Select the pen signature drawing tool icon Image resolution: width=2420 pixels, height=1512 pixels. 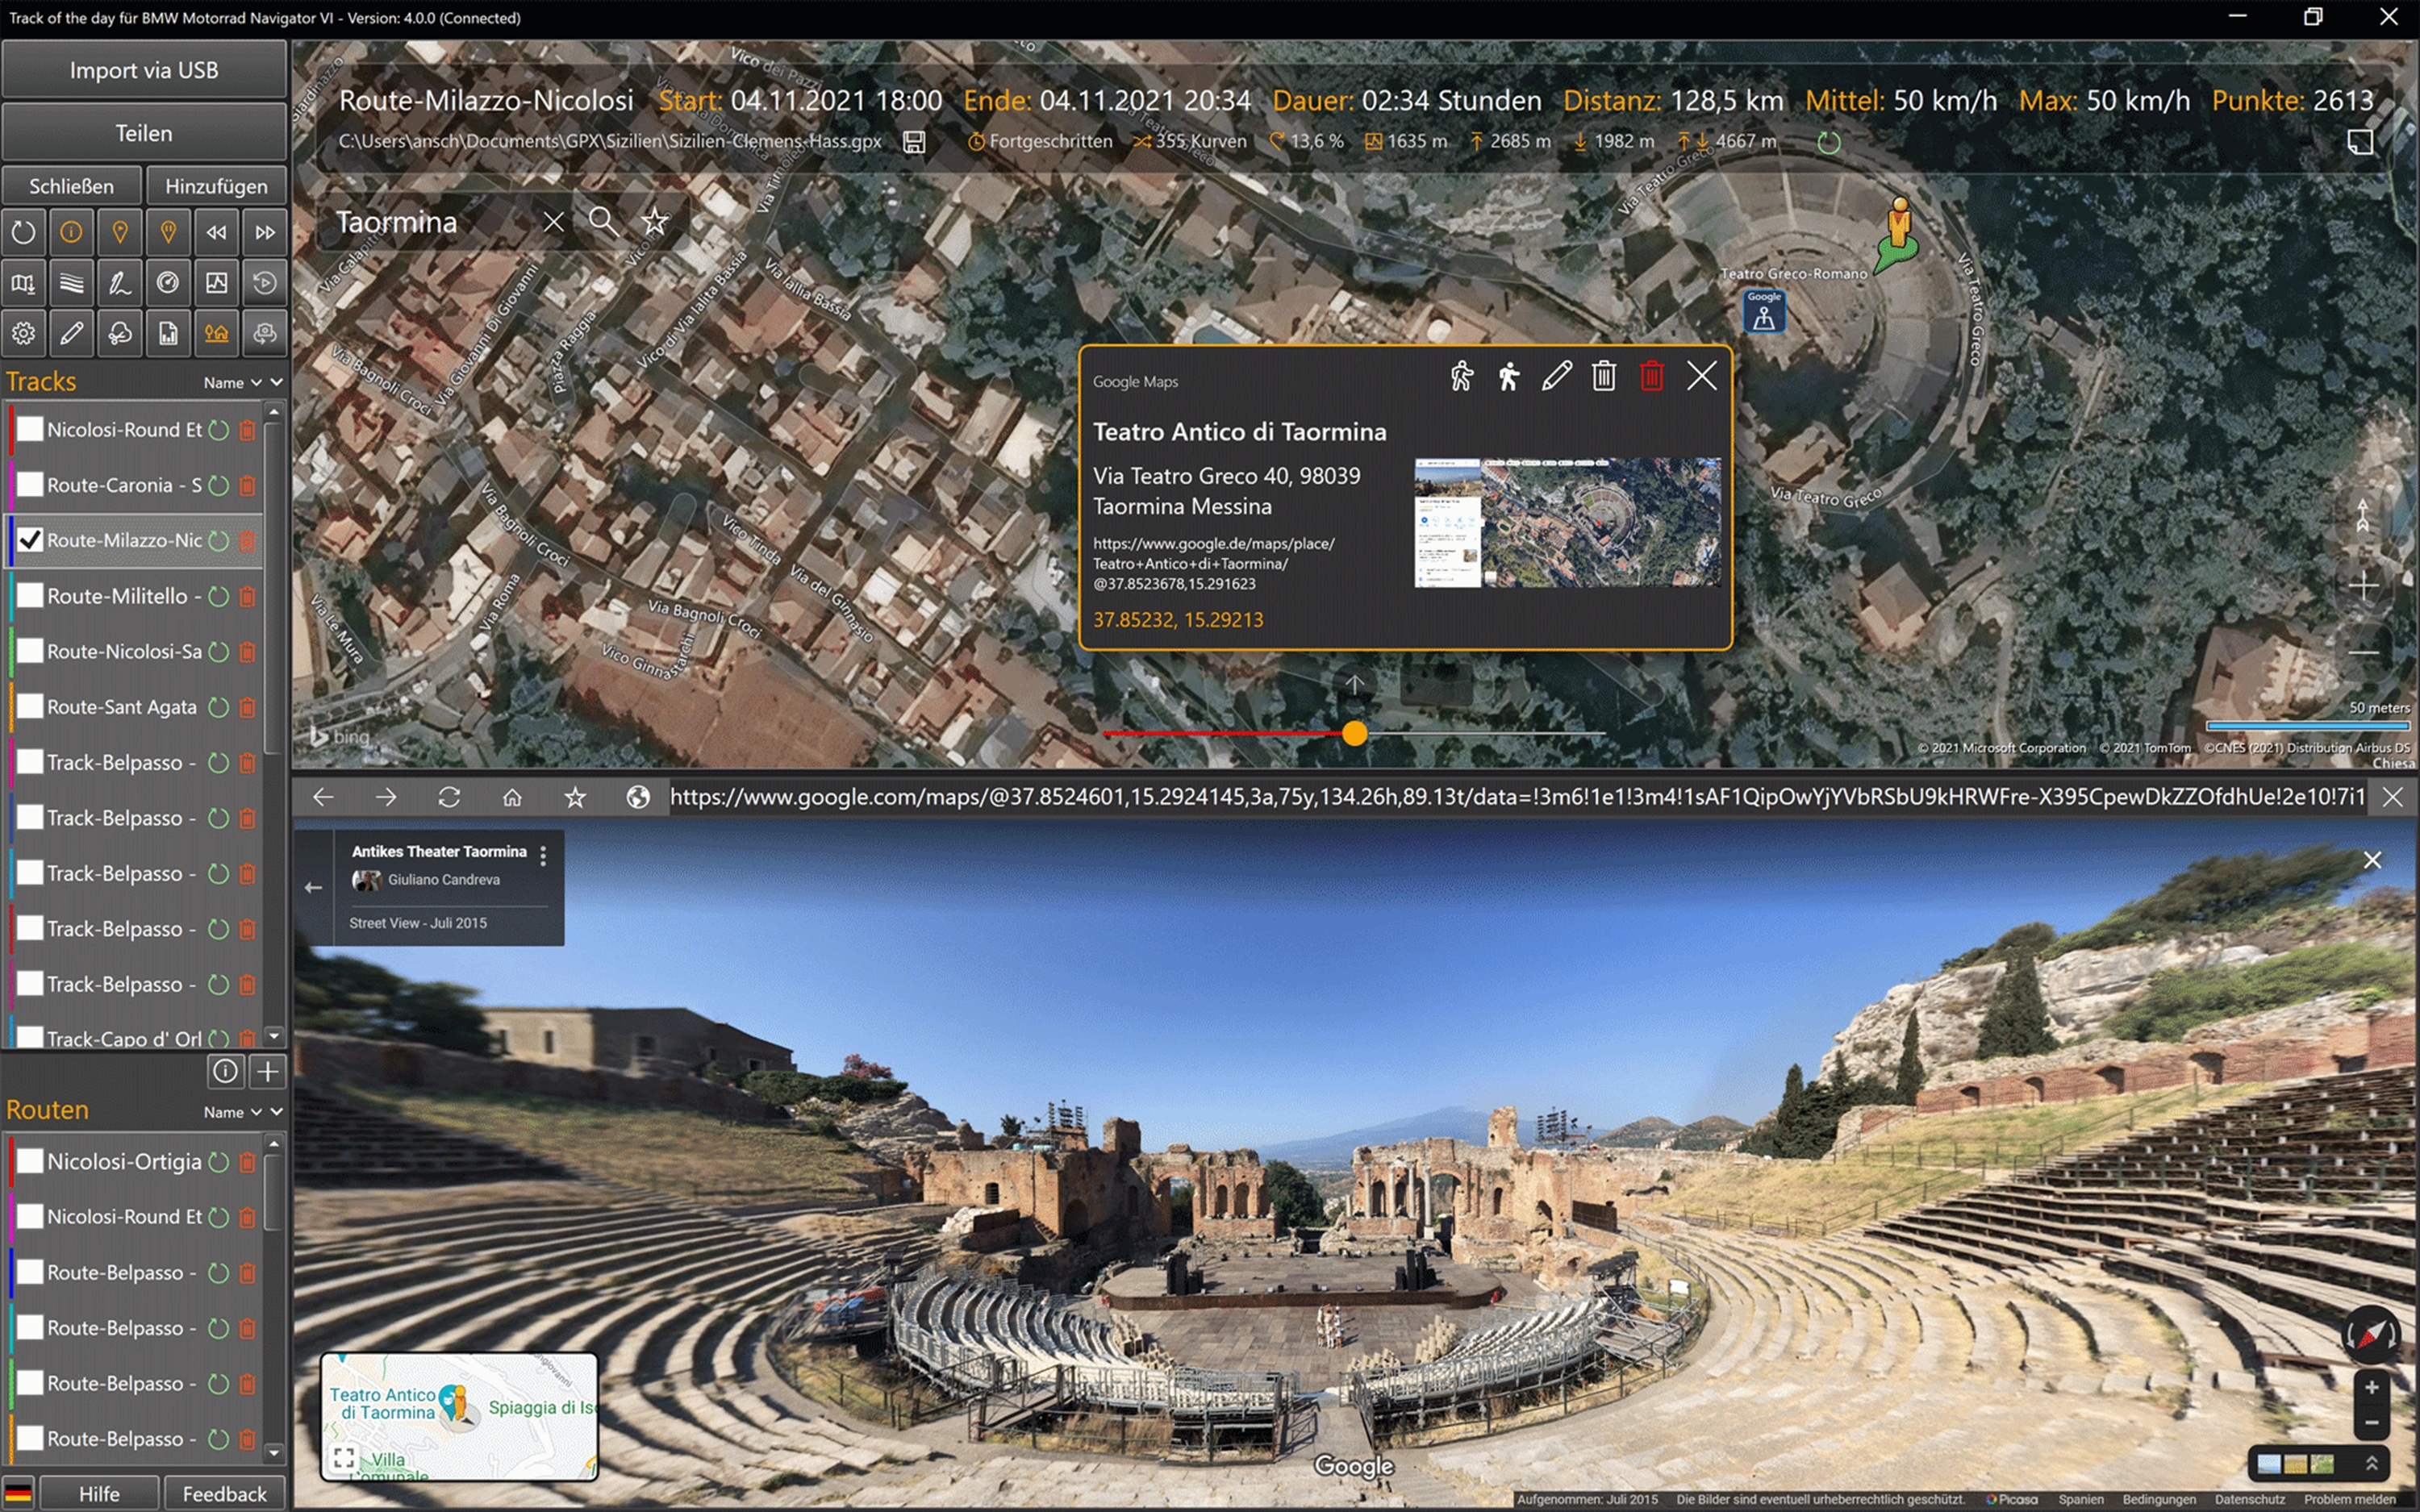pos(120,283)
